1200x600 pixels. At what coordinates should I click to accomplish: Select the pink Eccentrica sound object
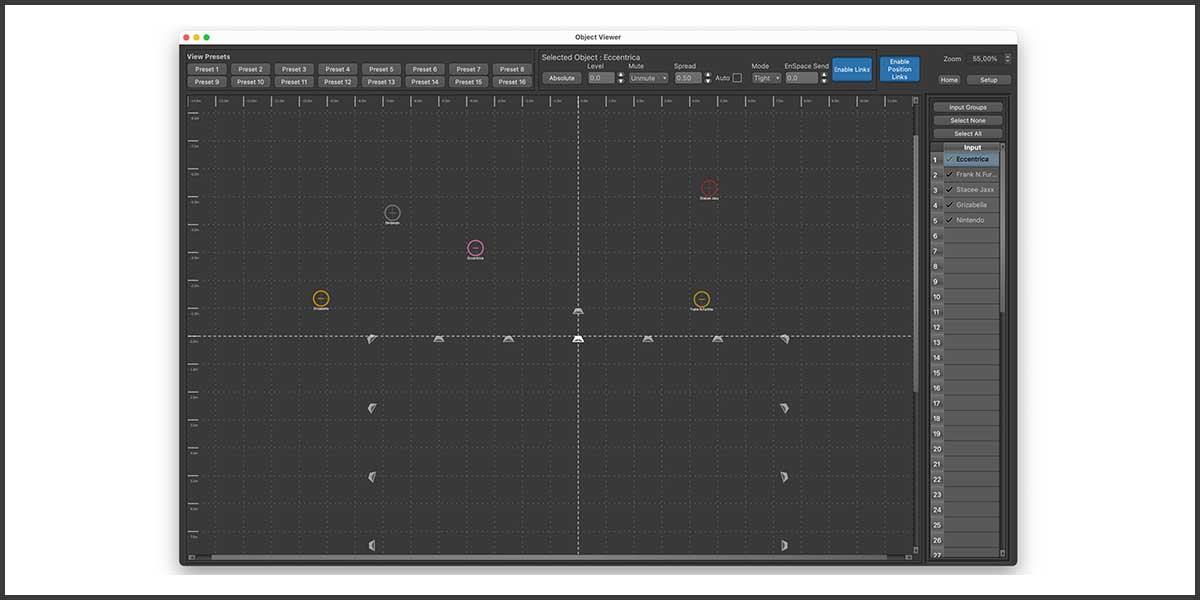pos(476,248)
